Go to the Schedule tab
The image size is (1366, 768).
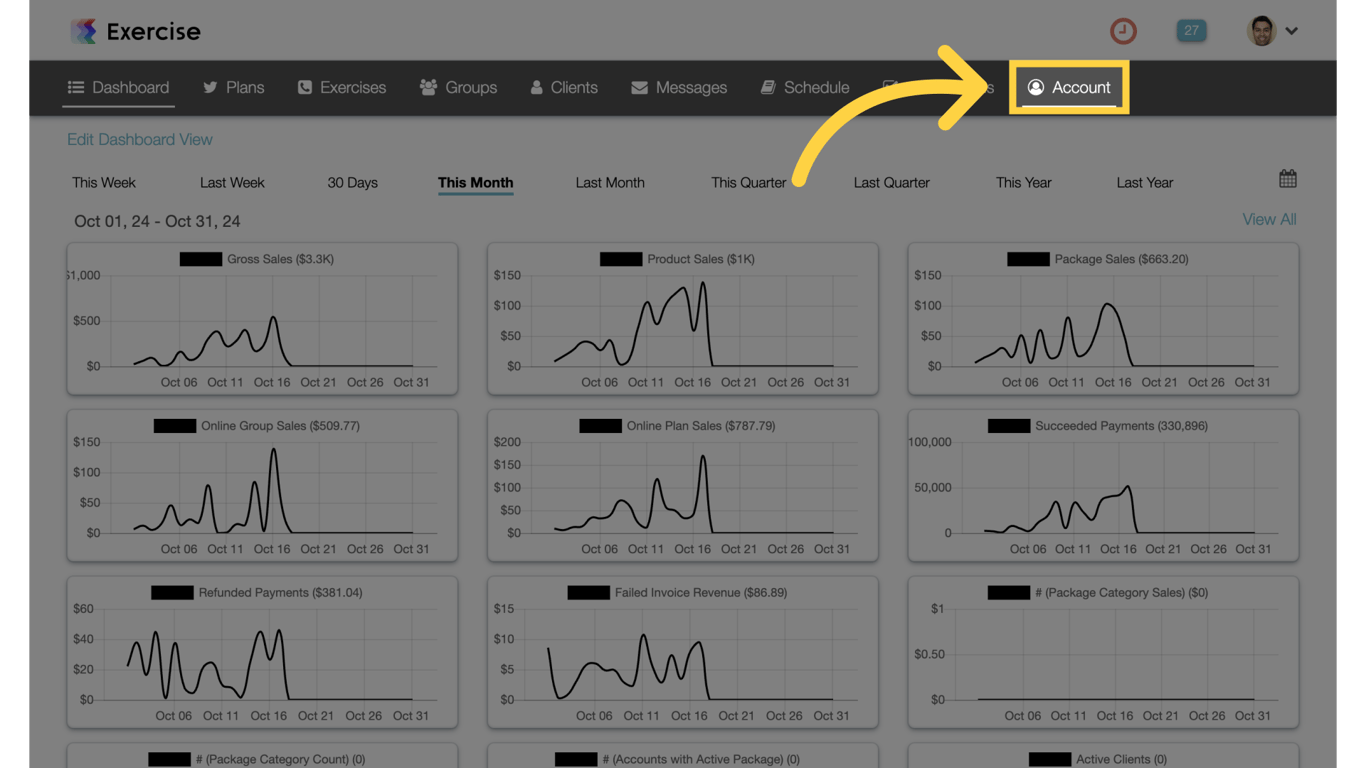click(805, 88)
